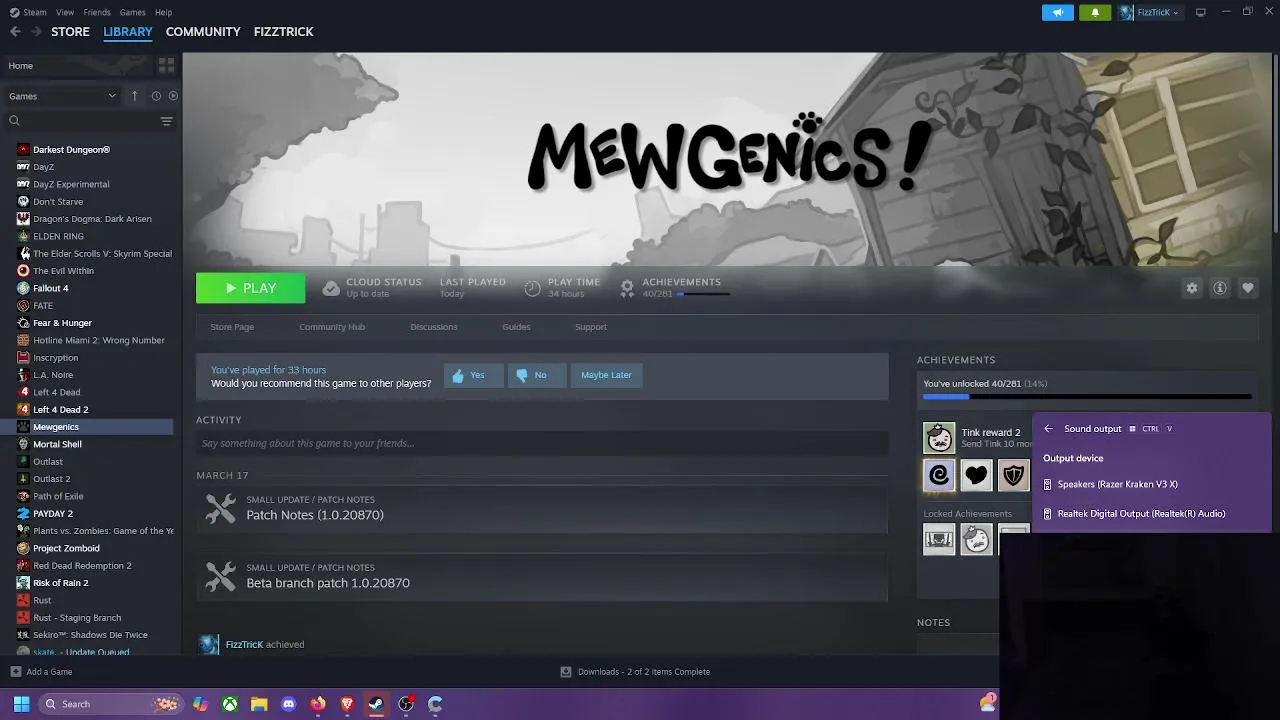Switch to Big Picture mode icon
The height and width of the screenshot is (720, 1280).
[x=1200, y=12]
